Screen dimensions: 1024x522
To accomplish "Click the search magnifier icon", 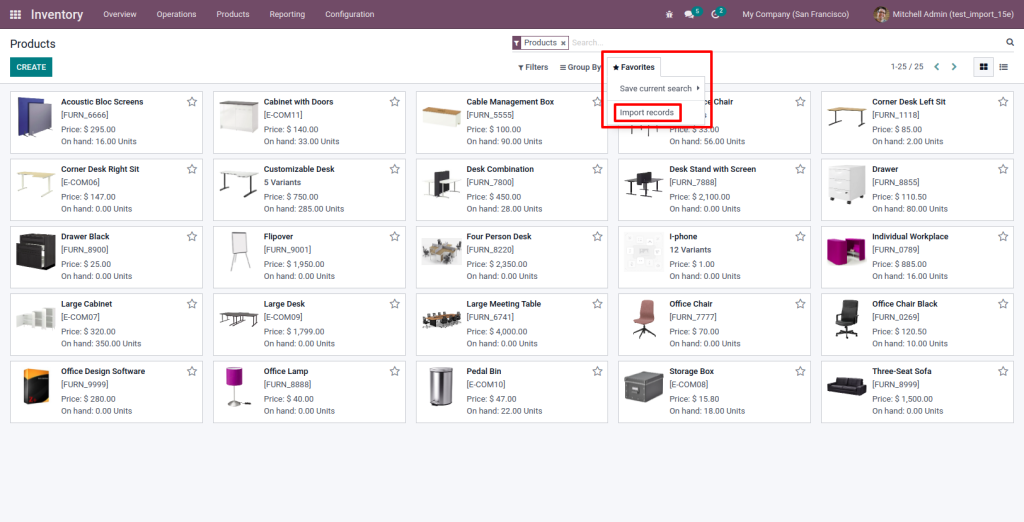I will [x=1010, y=42].
